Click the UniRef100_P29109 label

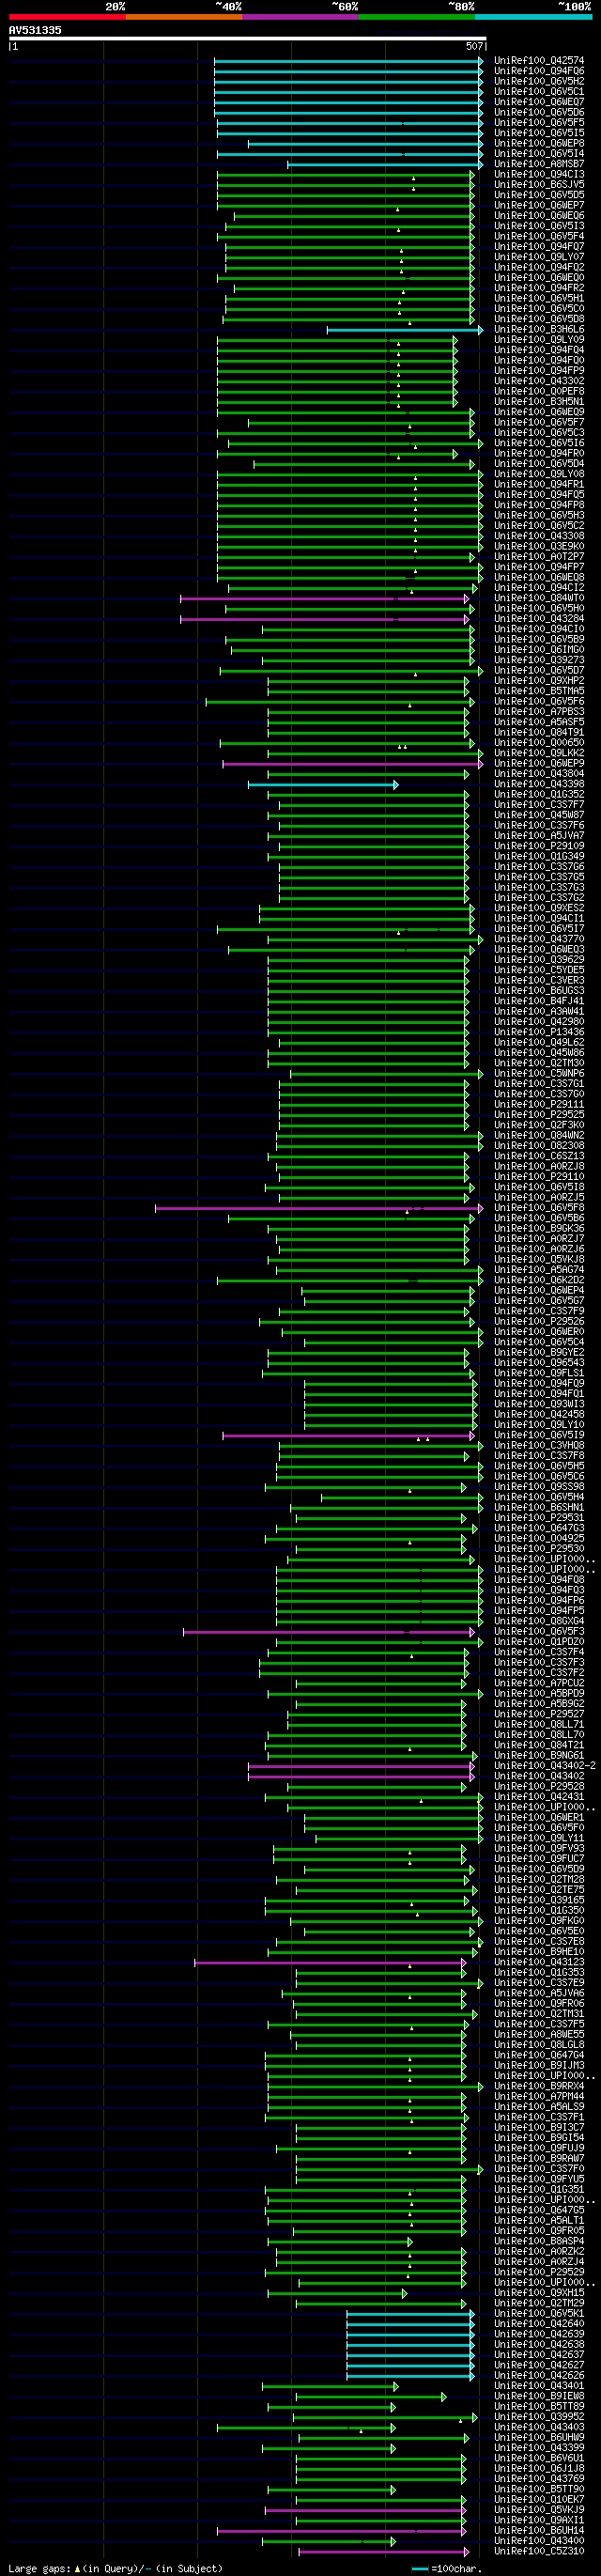pyautogui.click(x=539, y=846)
